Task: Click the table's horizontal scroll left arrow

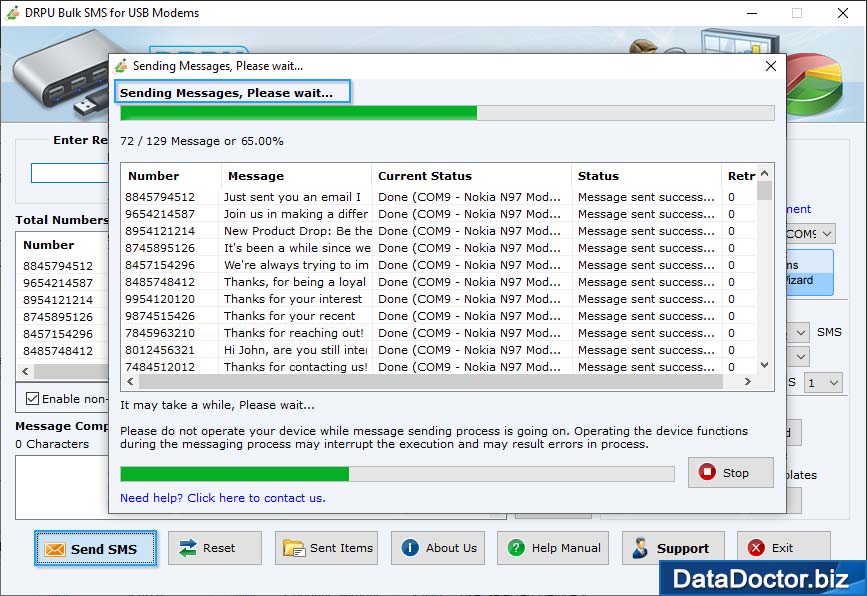Action: click(x=130, y=381)
